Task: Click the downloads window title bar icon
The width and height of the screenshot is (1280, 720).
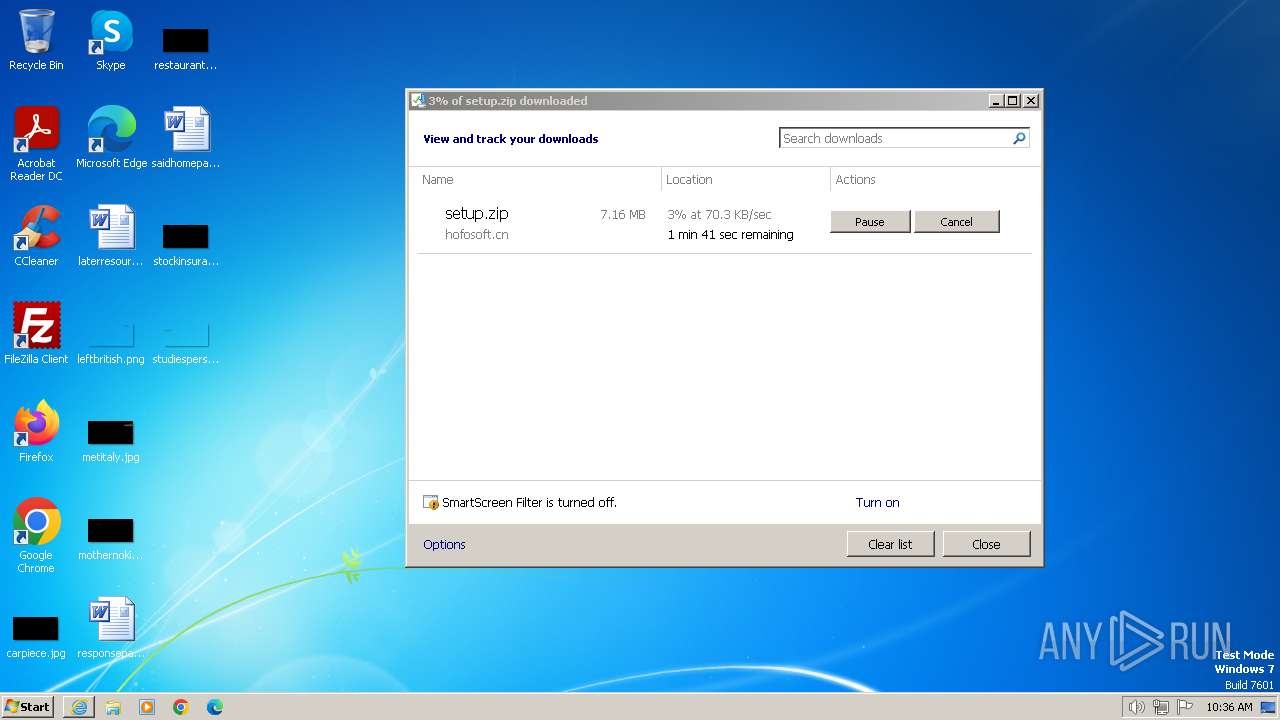Action: (x=418, y=100)
